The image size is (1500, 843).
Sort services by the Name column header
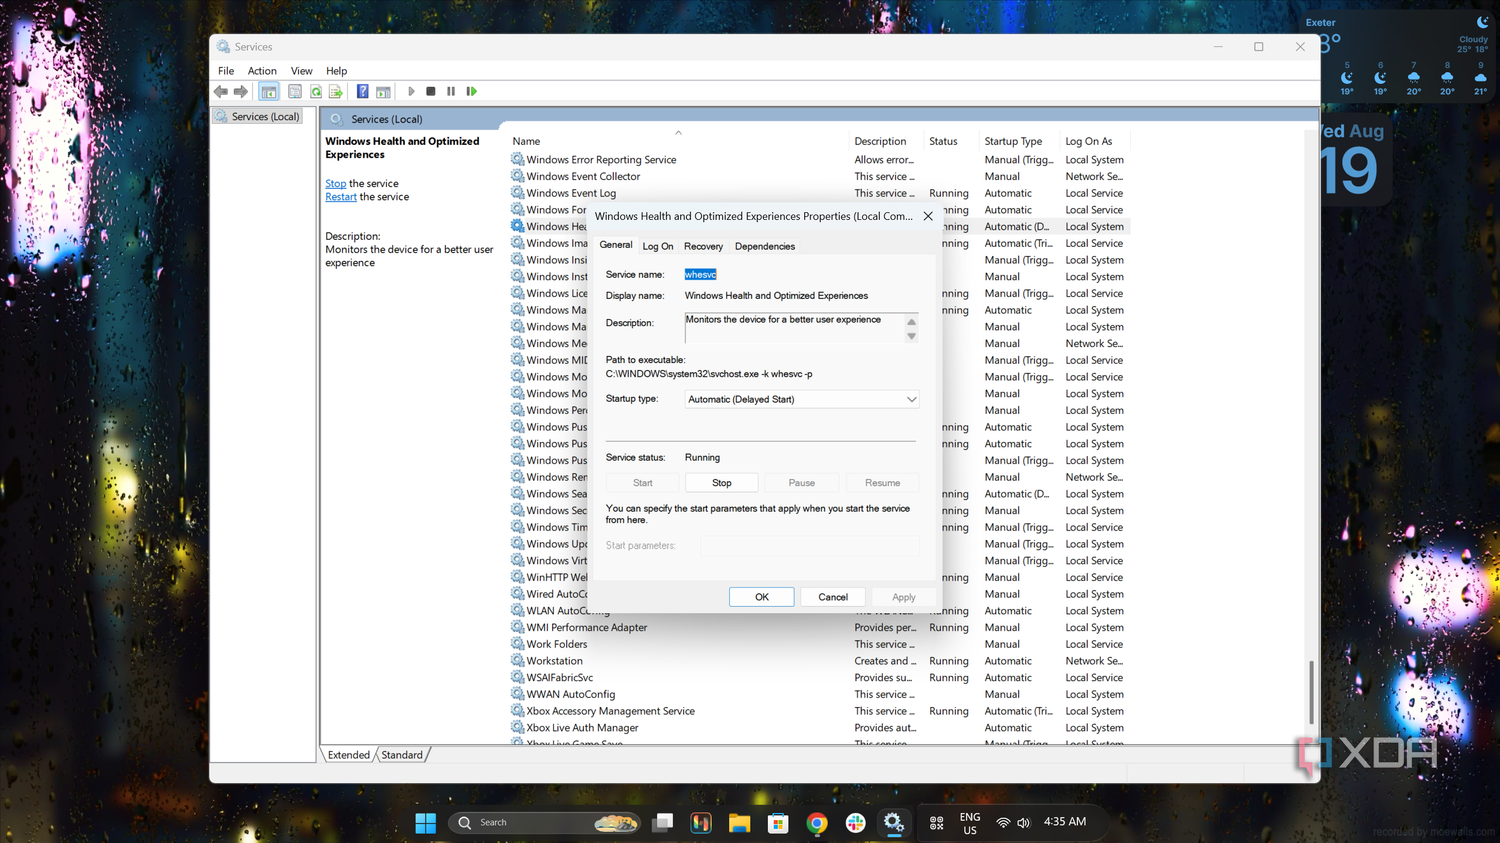coord(678,141)
